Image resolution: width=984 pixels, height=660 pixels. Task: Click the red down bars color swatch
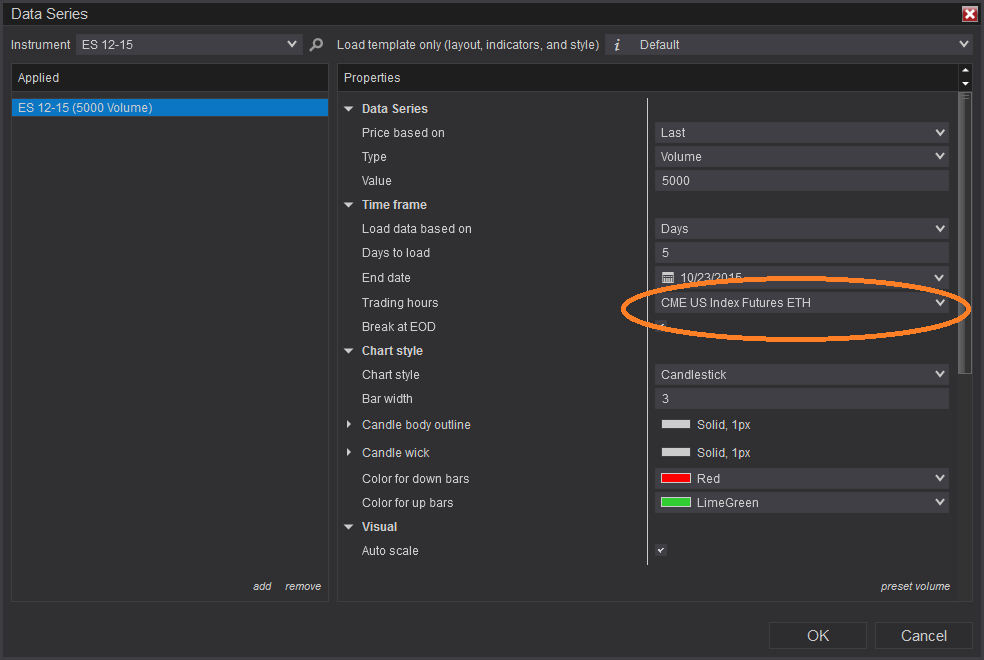pyautogui.click(x=676, y=479)
